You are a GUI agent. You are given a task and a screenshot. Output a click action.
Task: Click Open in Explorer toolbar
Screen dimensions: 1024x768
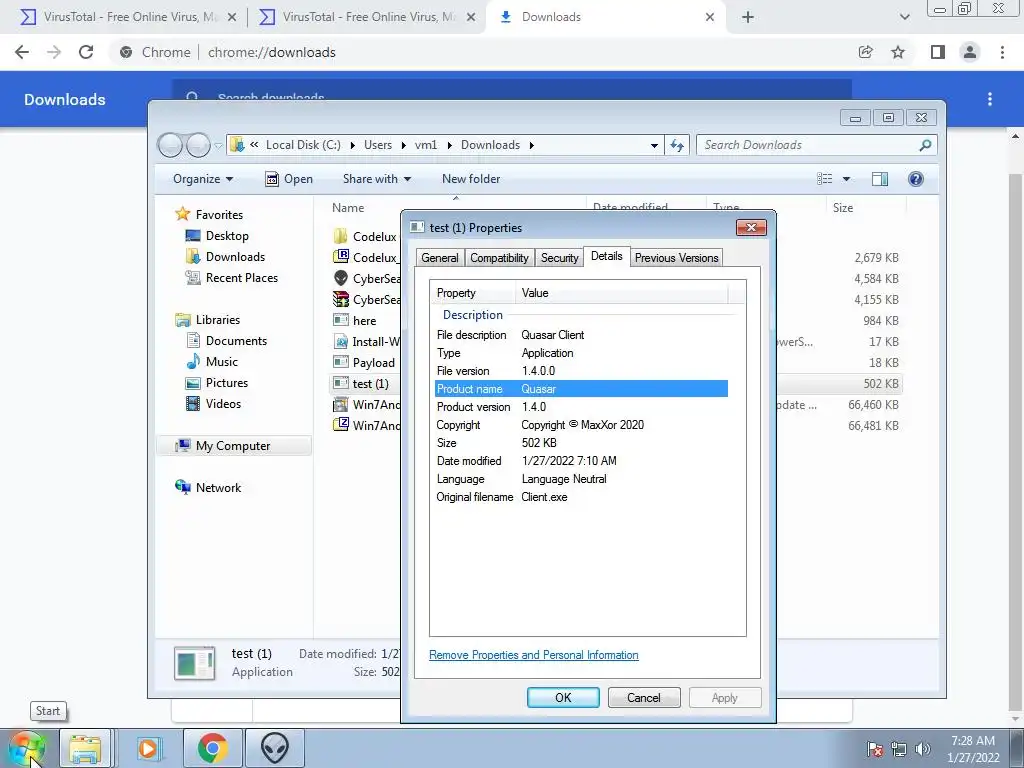point(289,179)
